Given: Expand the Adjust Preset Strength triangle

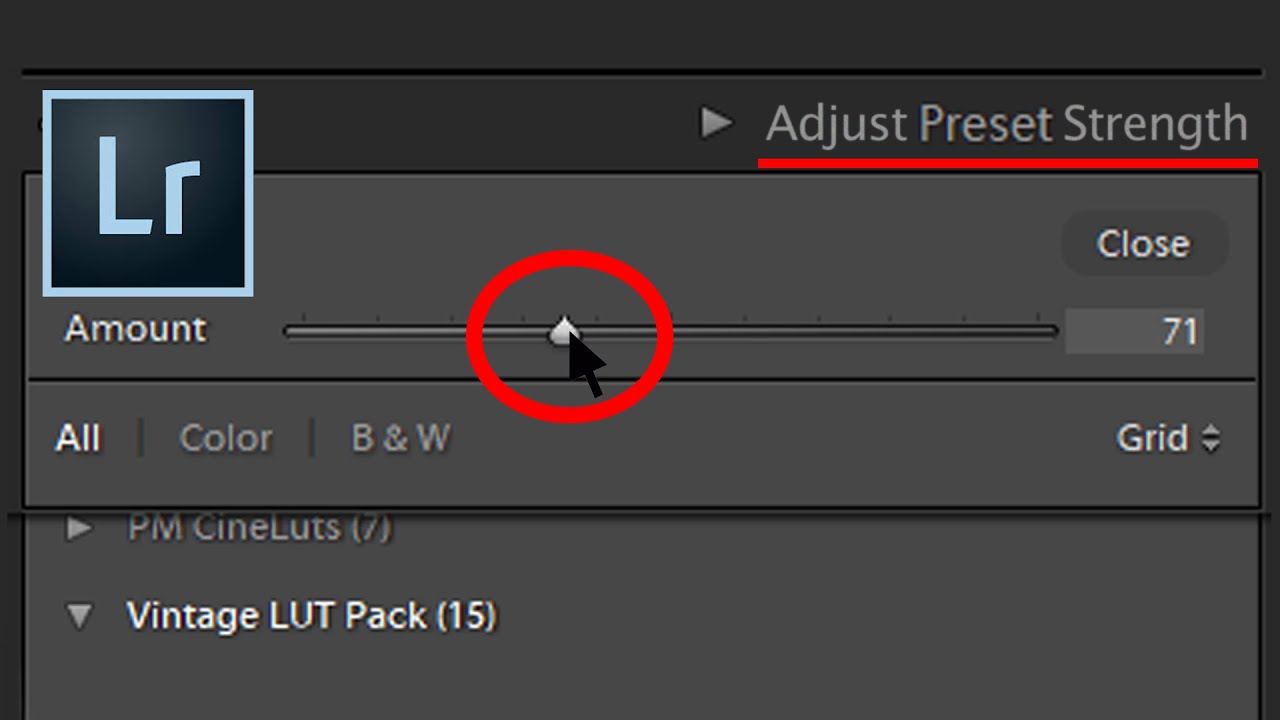Looking at the screenshot, I should (x=716, y=123).
